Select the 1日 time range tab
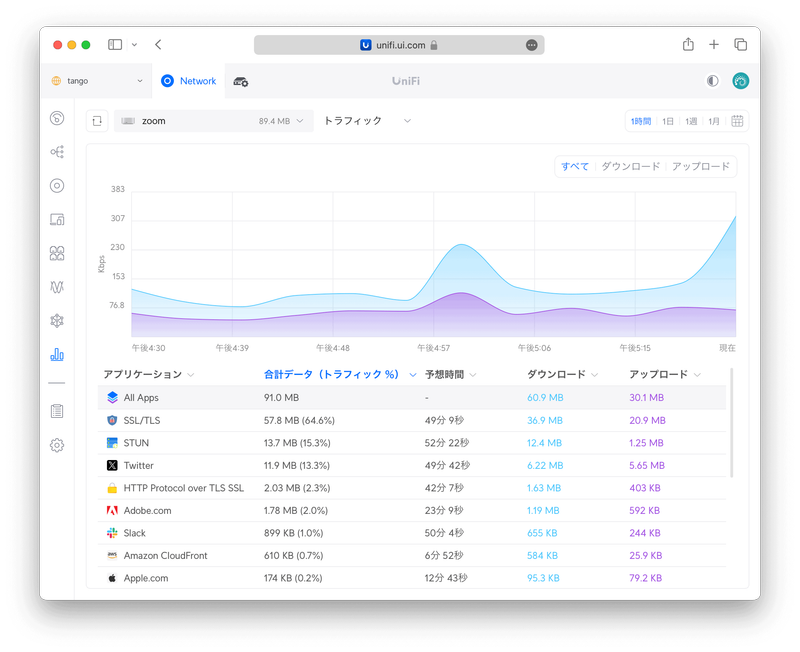The height and width of the screenshot is (652, 800). tap(667, 121)
